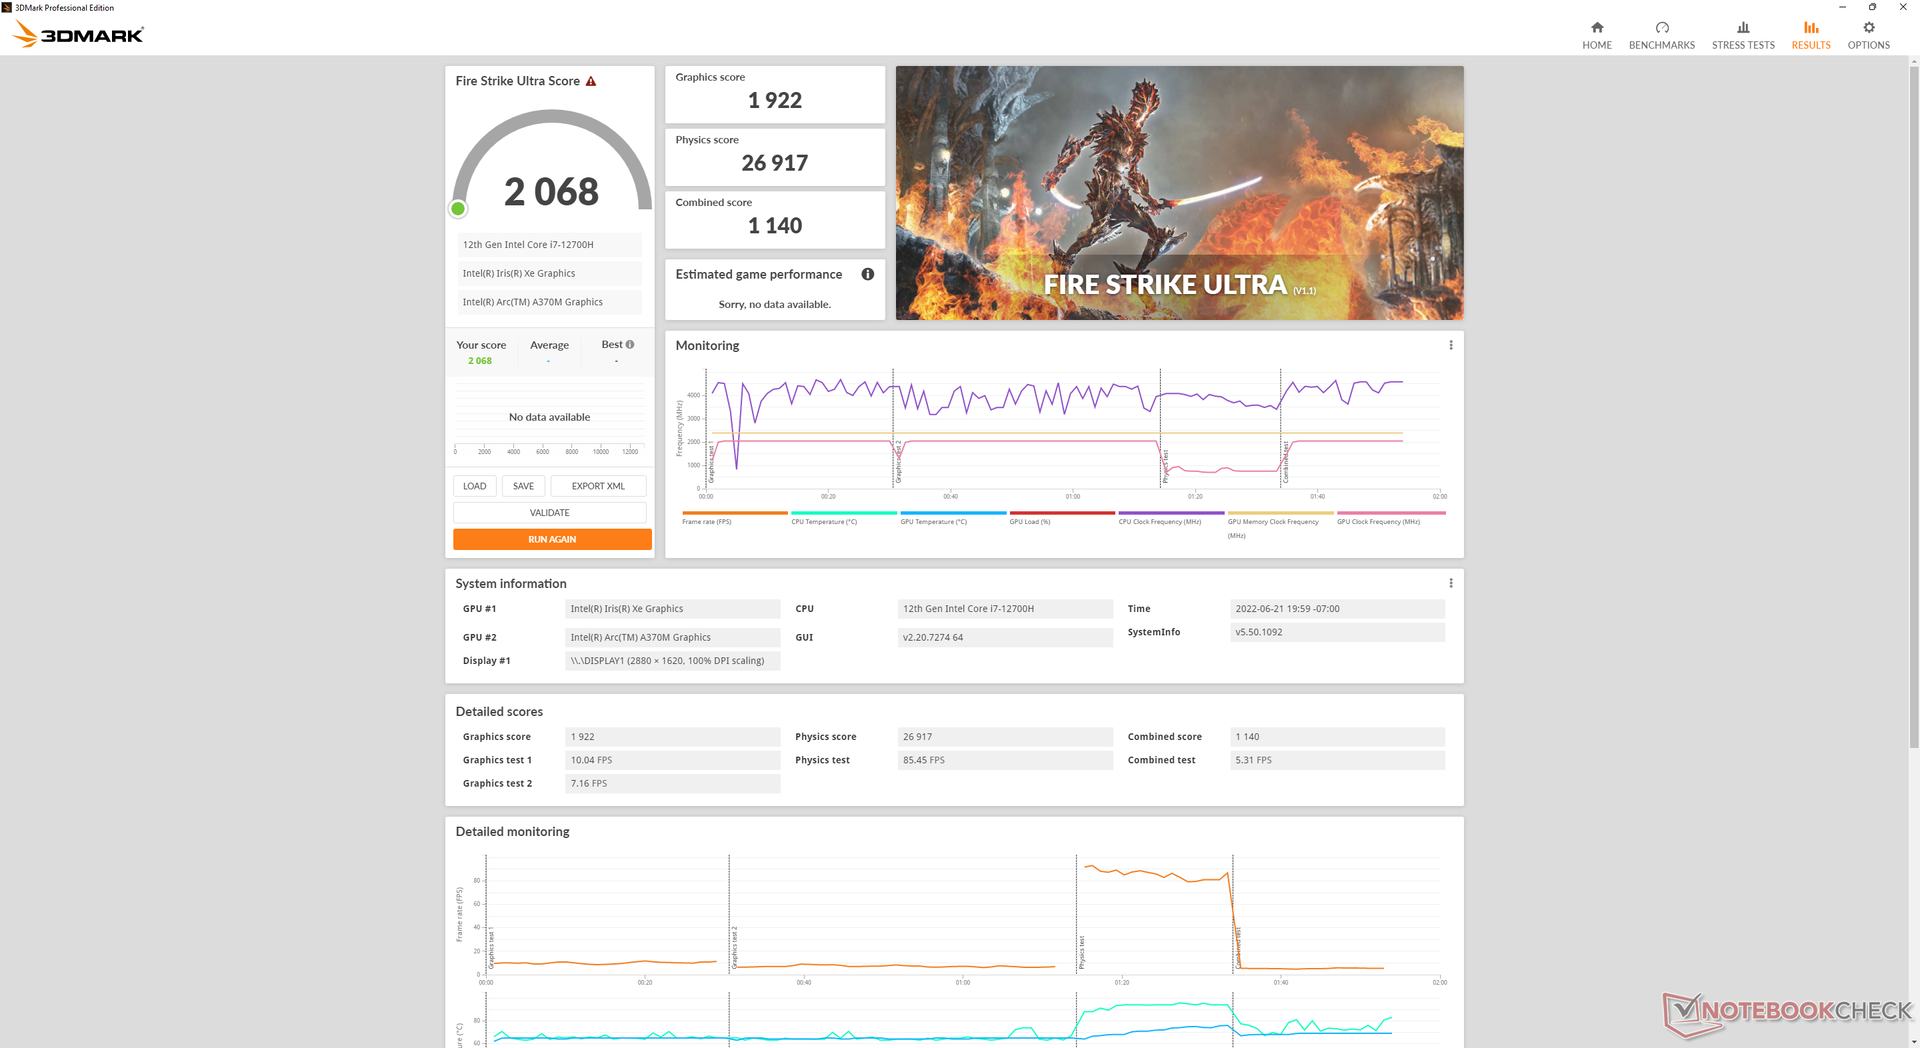Toggle the GPU Temperature (°C) legend series
Screen dimensions: 1920x1048
952,518
